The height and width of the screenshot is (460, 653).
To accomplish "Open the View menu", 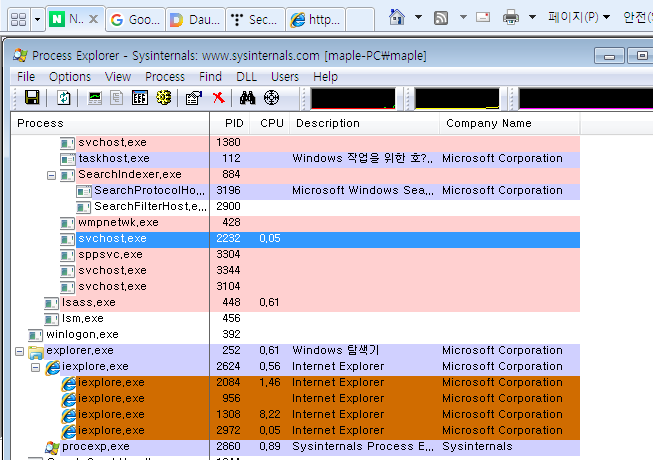I will click(x=118, y=77).
